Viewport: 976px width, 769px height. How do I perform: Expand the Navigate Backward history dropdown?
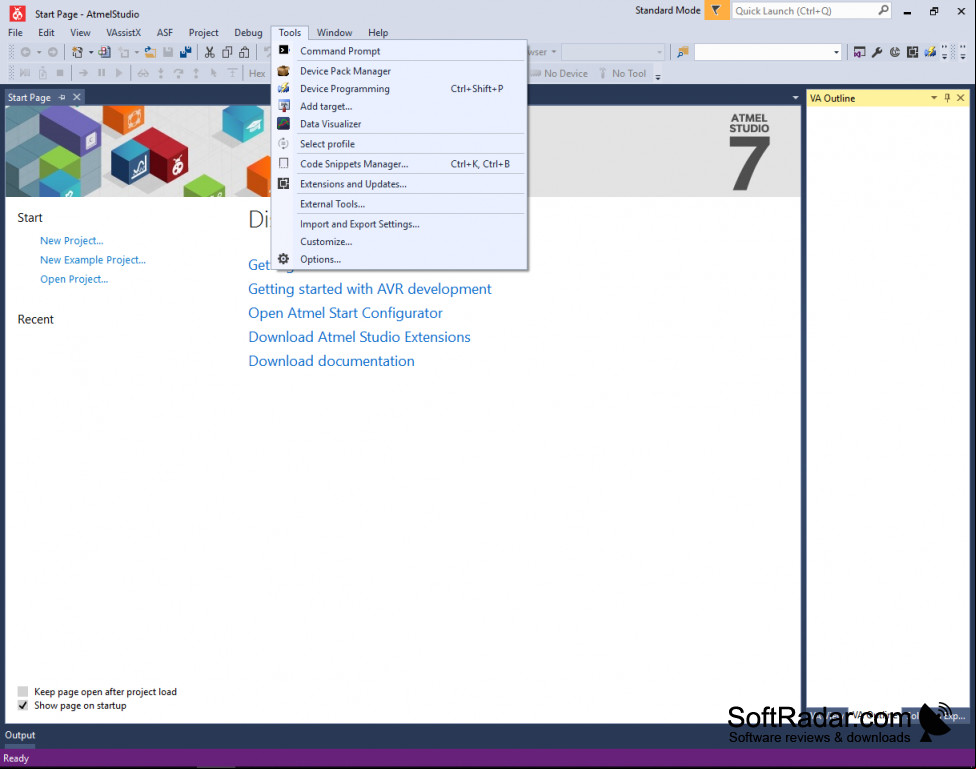[x=39, y=52]
